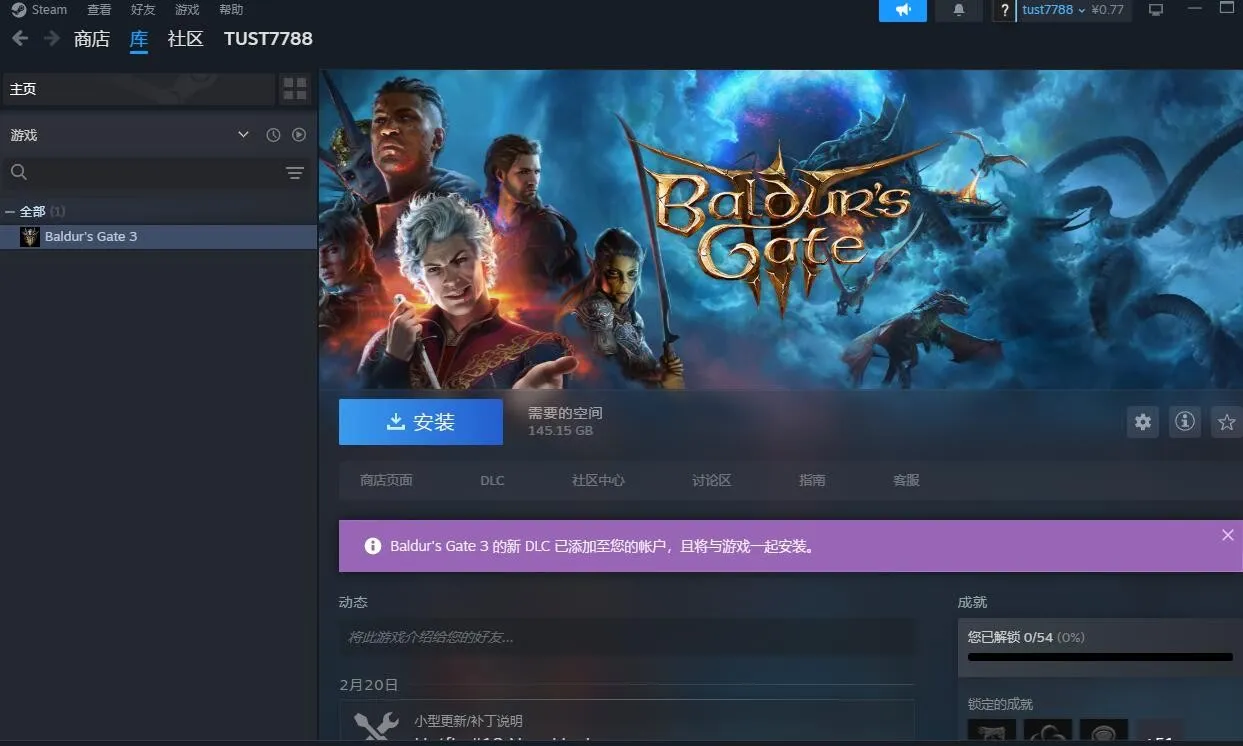Go to the 商店 tab
Screen dimensions: 1243x746
92,39
